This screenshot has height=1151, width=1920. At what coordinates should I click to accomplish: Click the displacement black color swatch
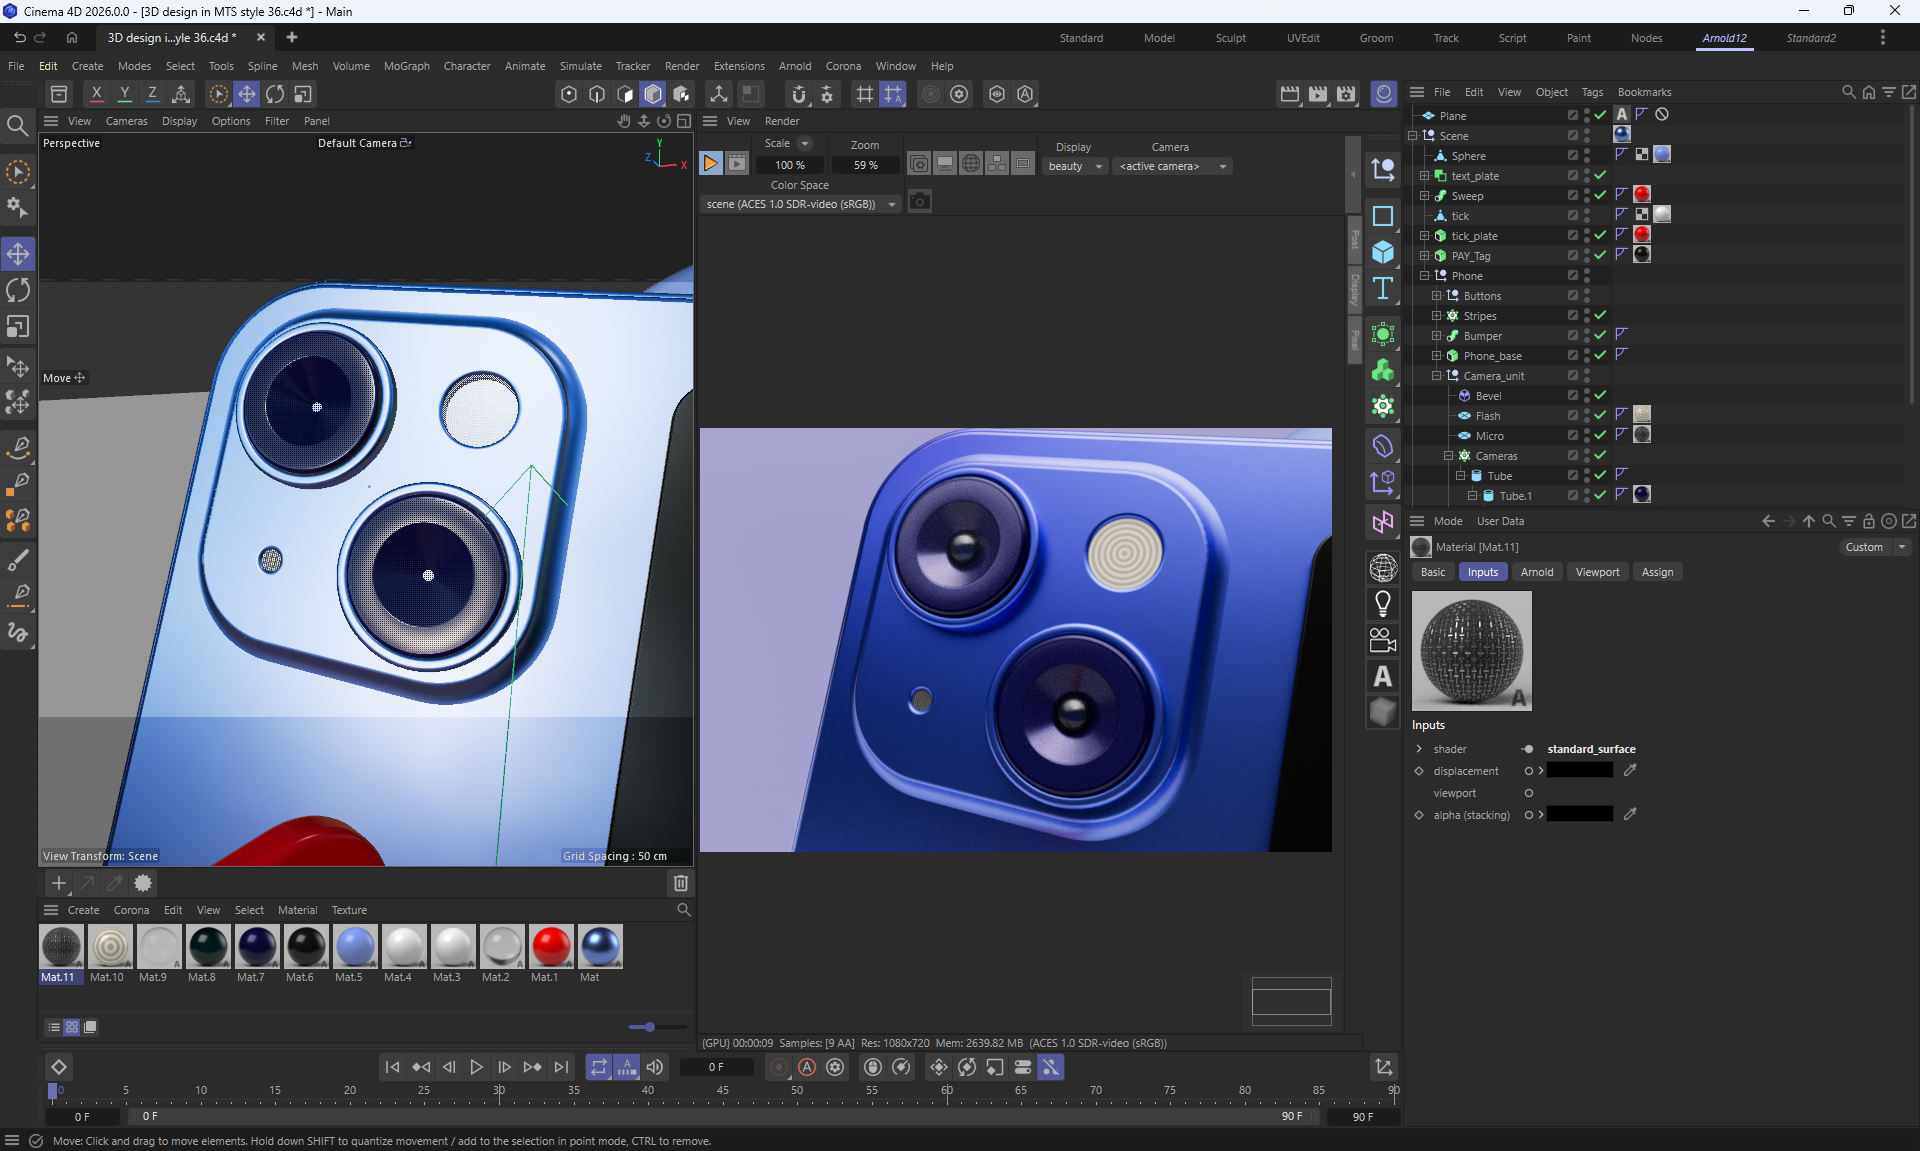pos(1579,771)
